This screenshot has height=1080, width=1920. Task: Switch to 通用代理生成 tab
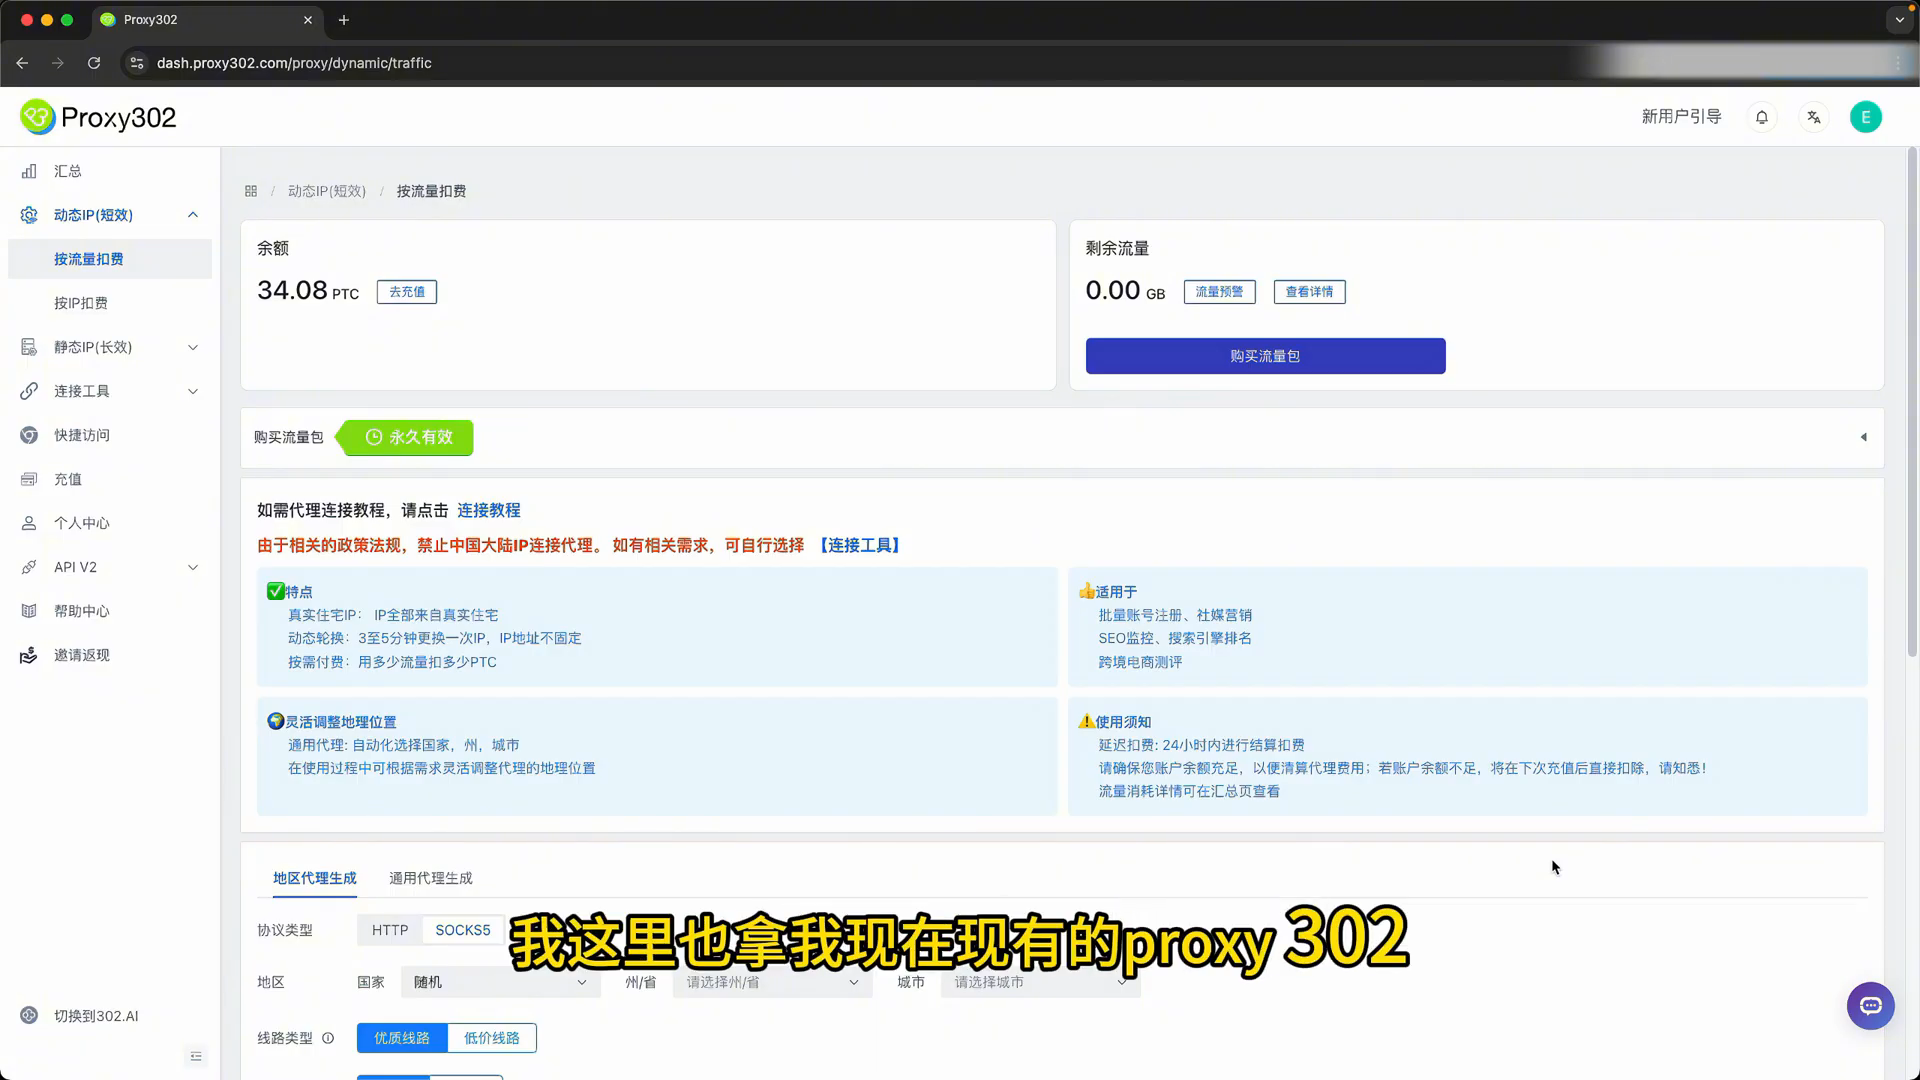[430, 878]
